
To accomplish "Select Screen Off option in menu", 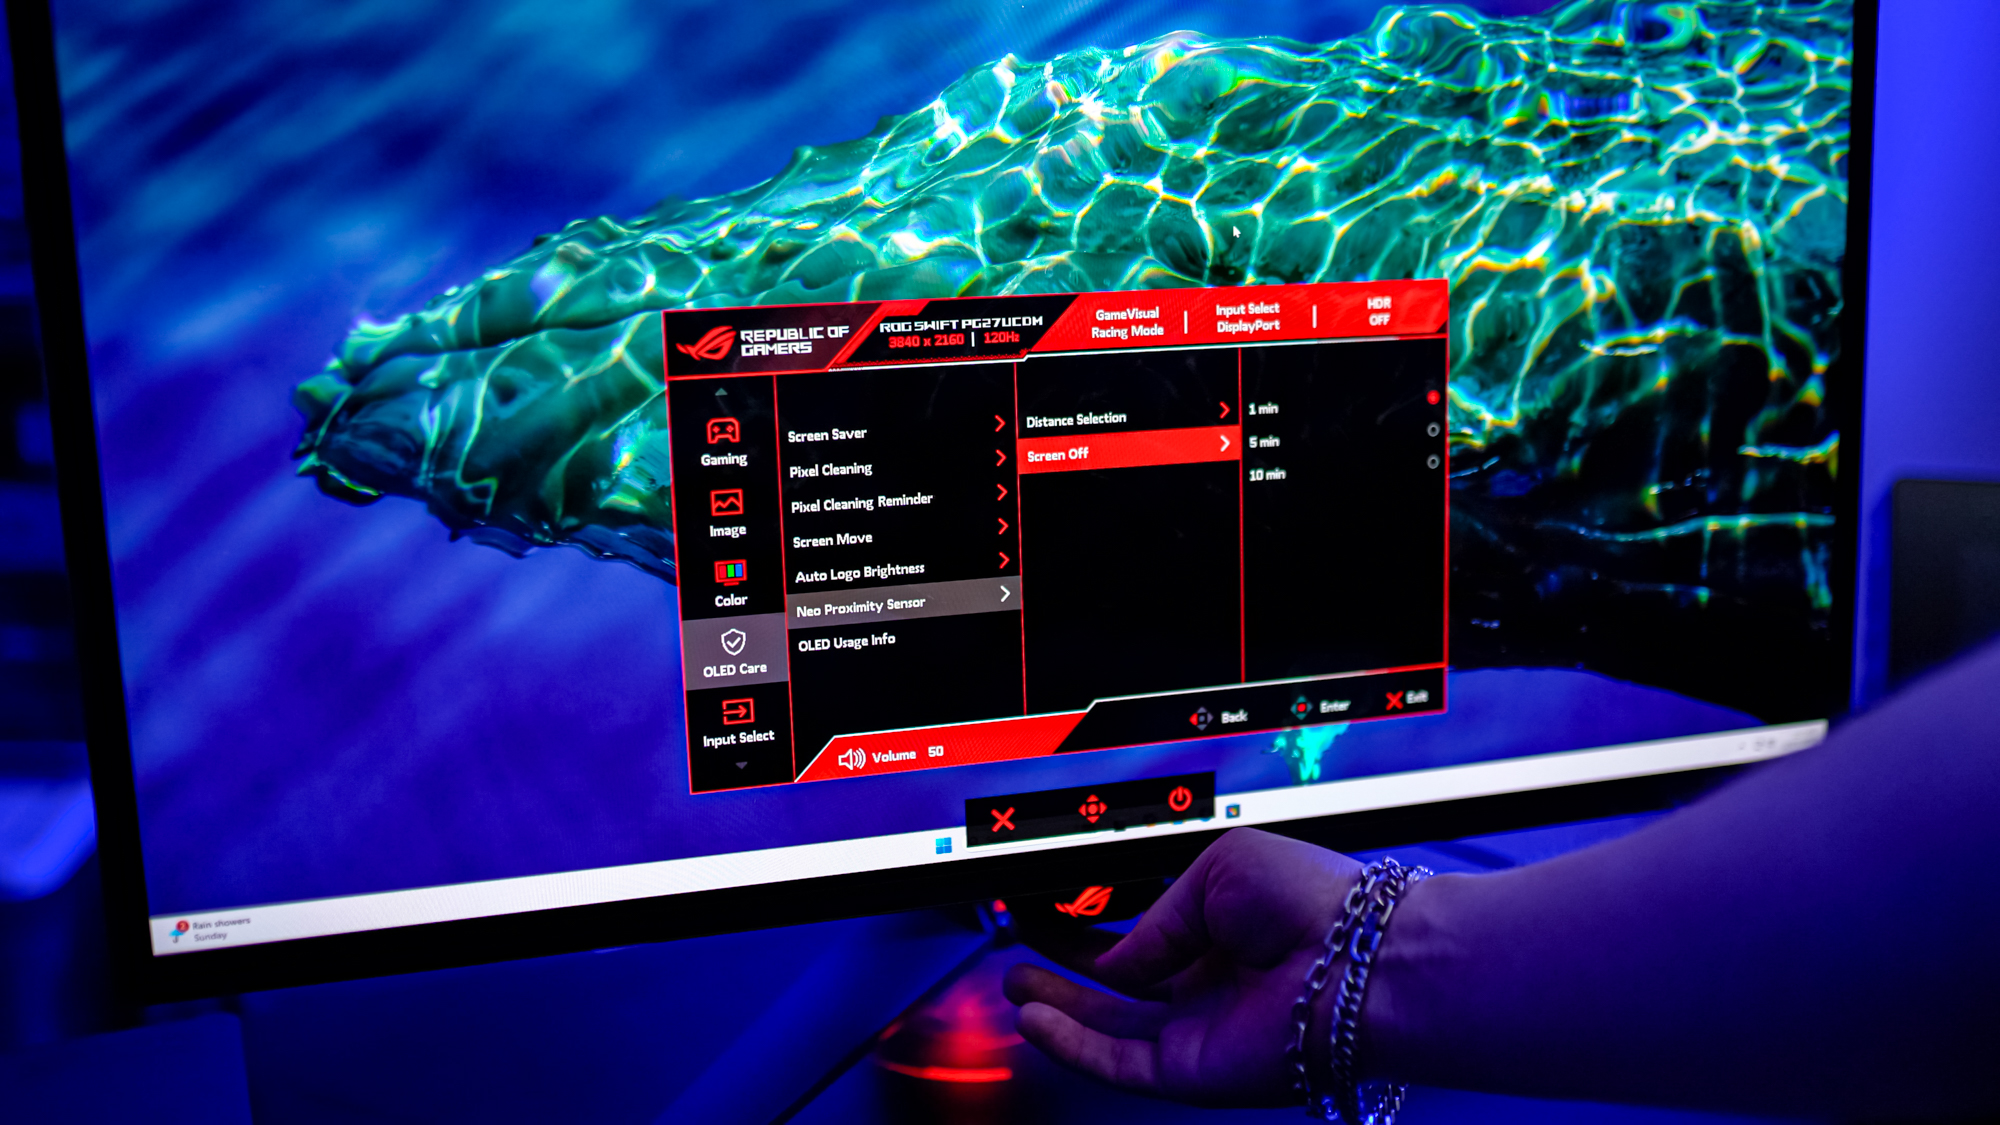I will pyautogui.click(x=1124, y=455).
